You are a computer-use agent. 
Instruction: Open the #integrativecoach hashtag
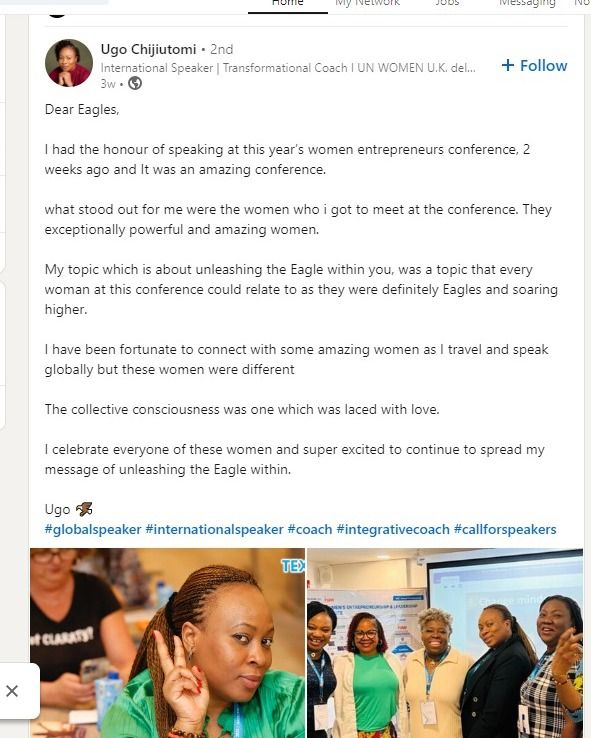click(x=393, y=529)
